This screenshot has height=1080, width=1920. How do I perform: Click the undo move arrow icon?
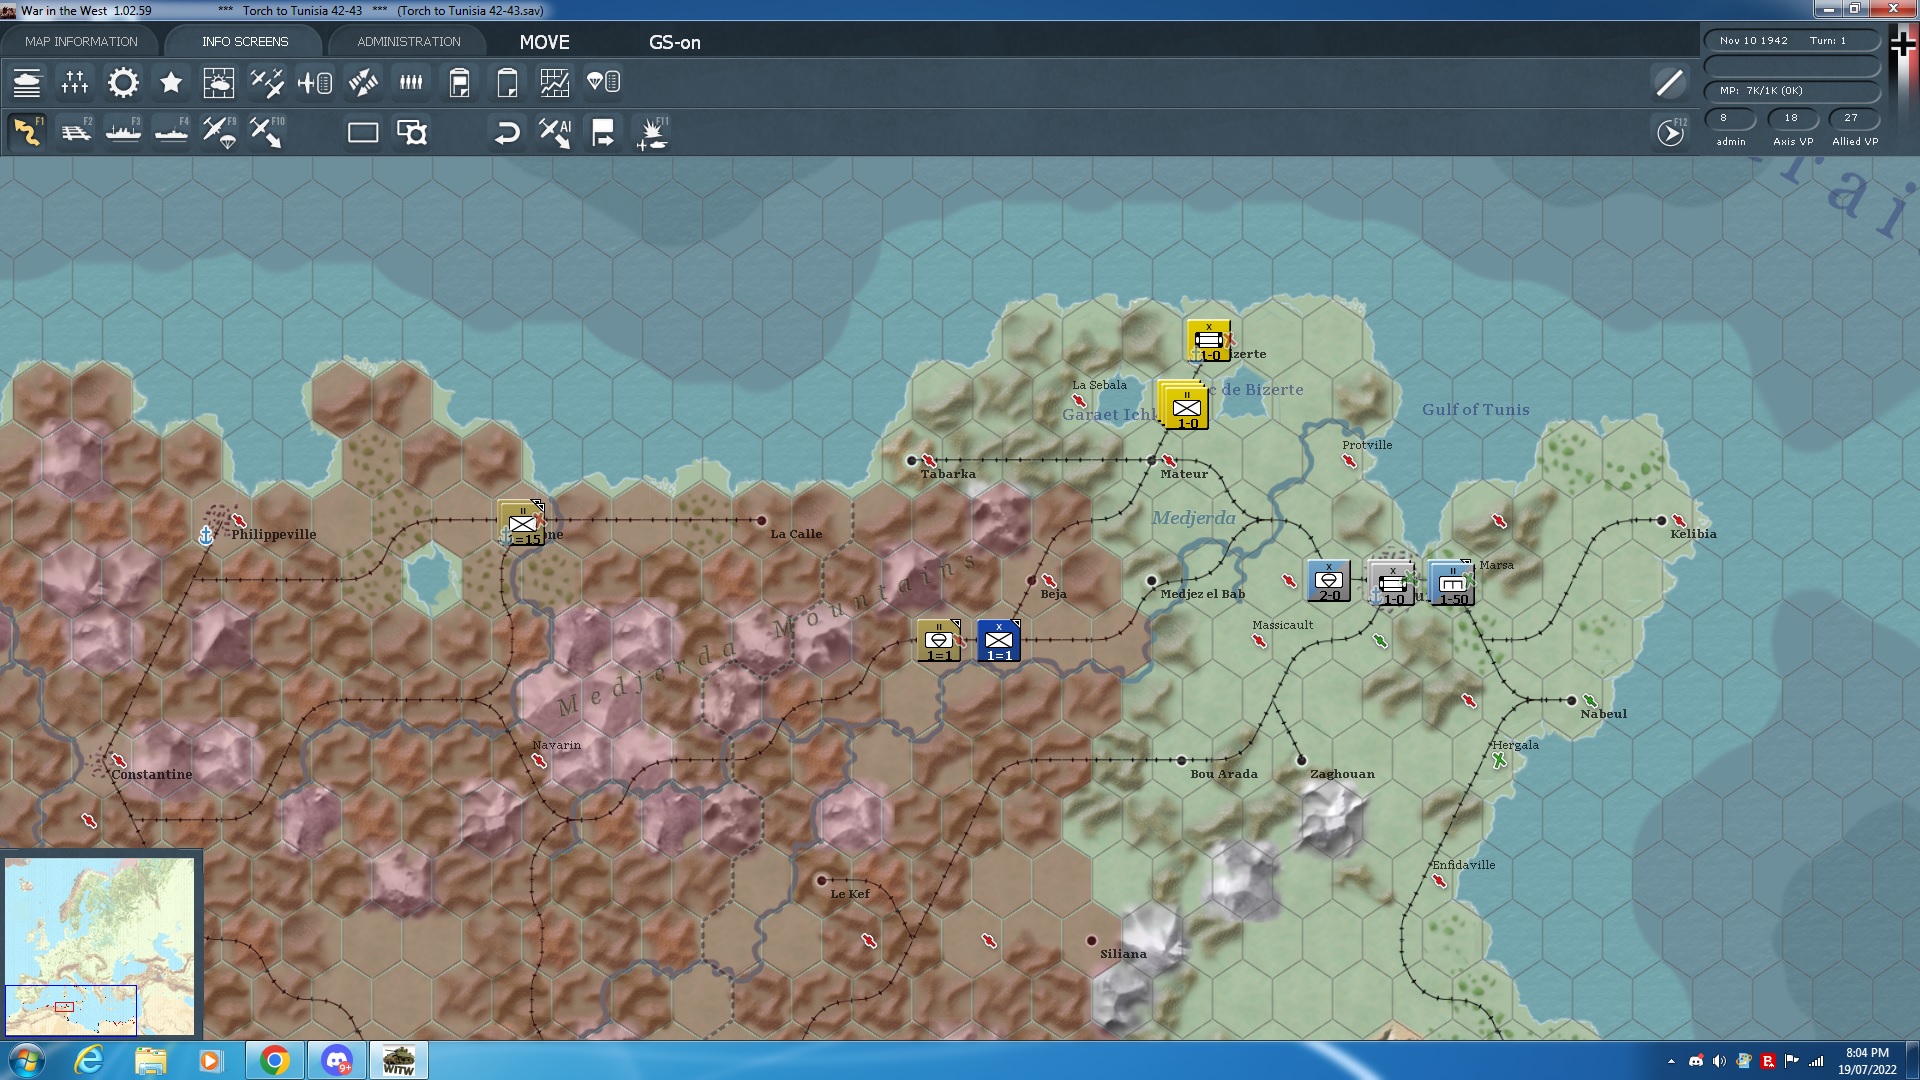(x=507, y=132)
